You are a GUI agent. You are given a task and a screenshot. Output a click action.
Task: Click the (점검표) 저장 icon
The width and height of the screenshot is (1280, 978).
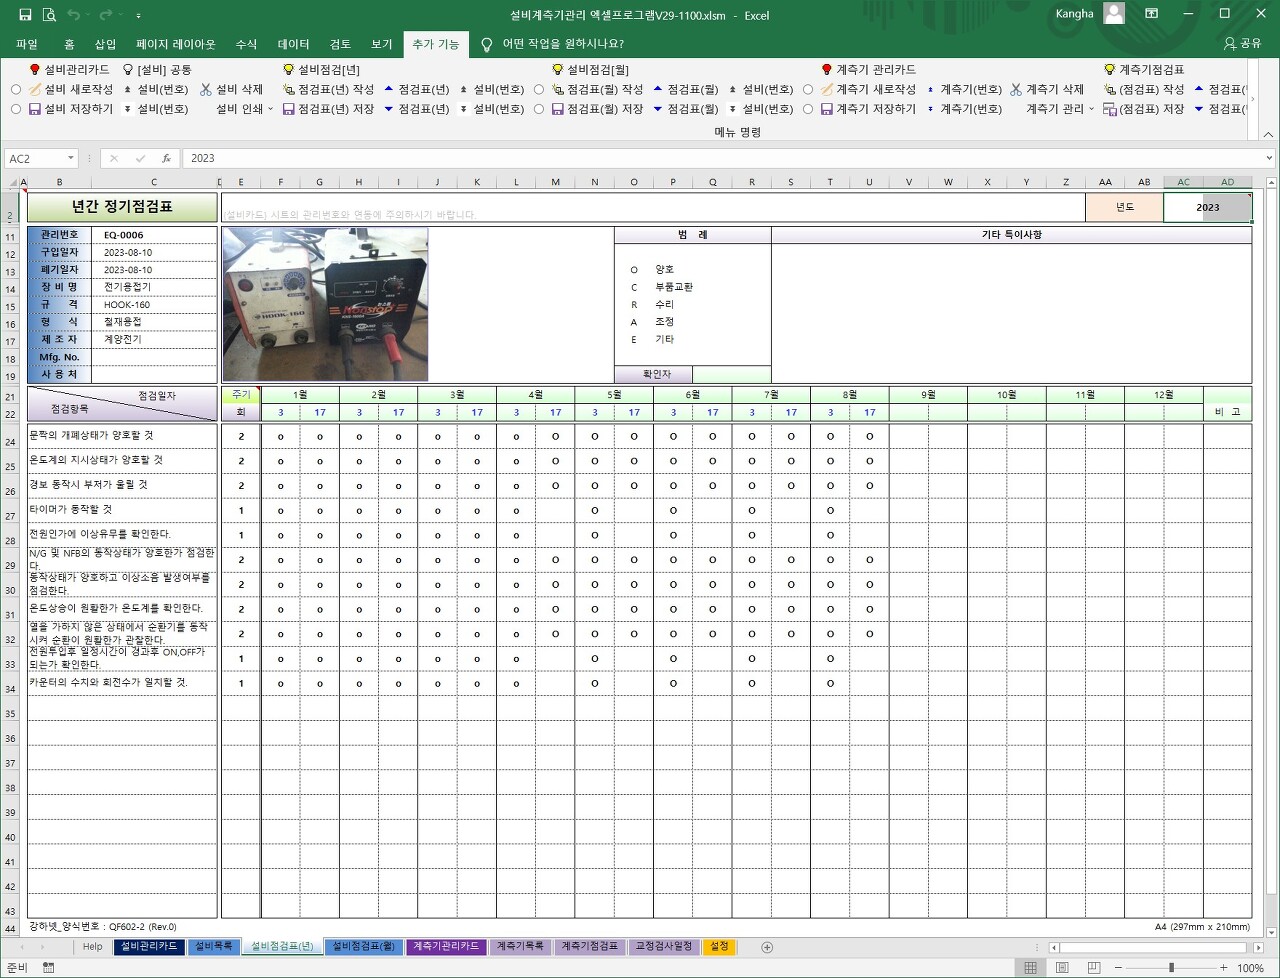point(1110,109)
